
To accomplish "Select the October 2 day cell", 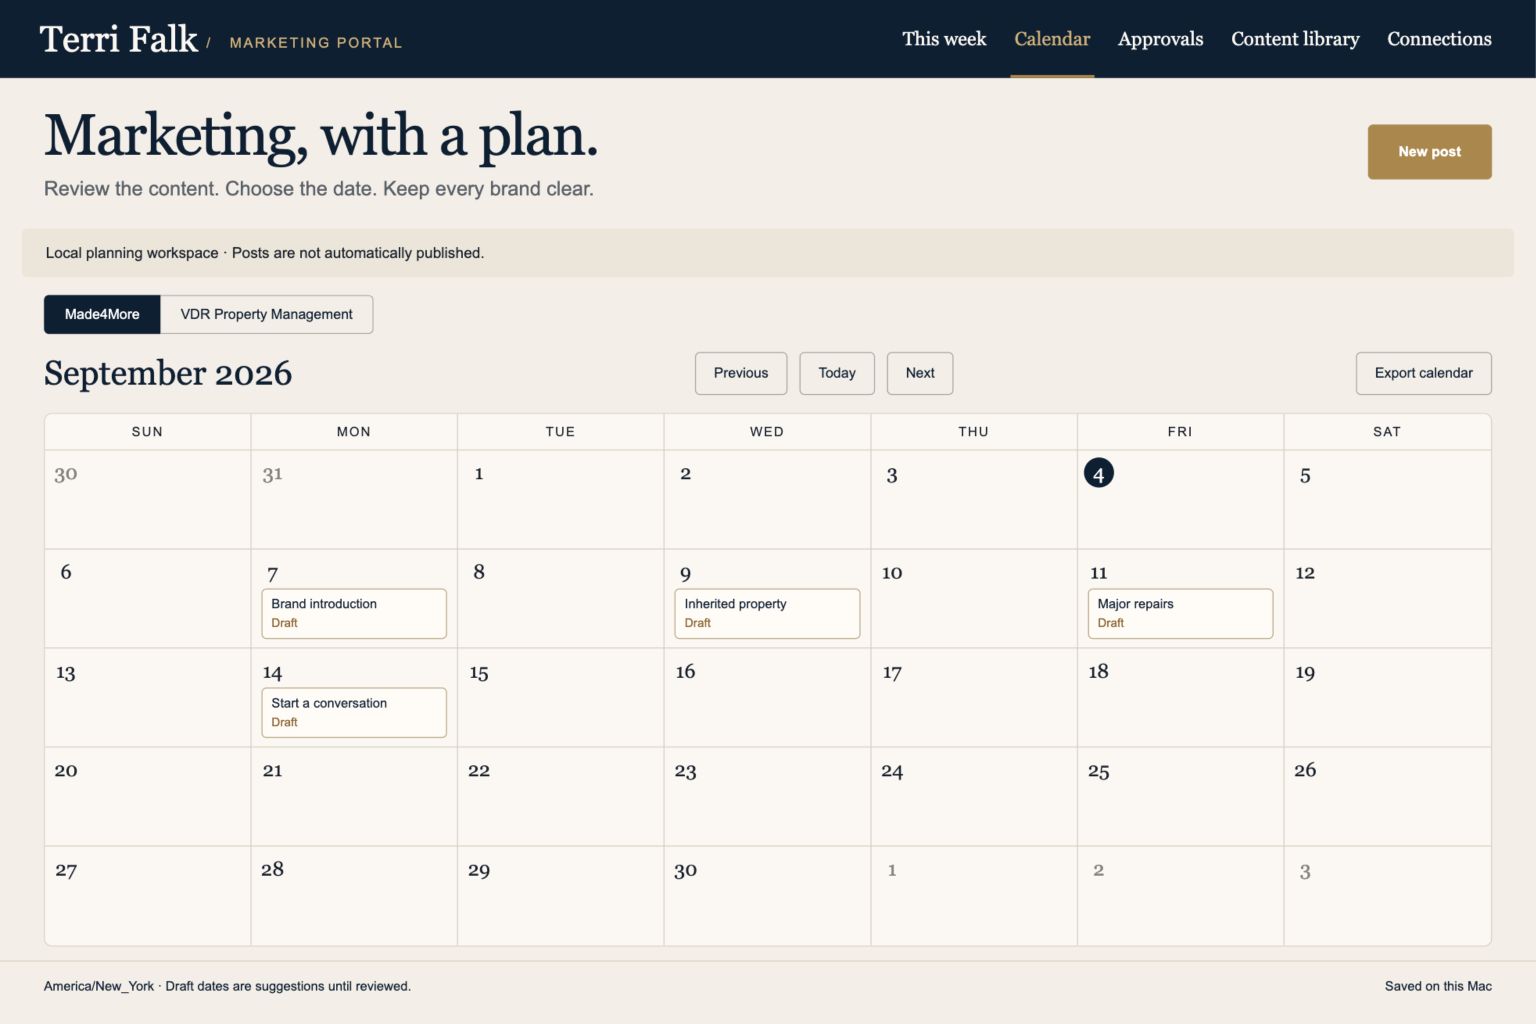I will [x=1180, y=895].
